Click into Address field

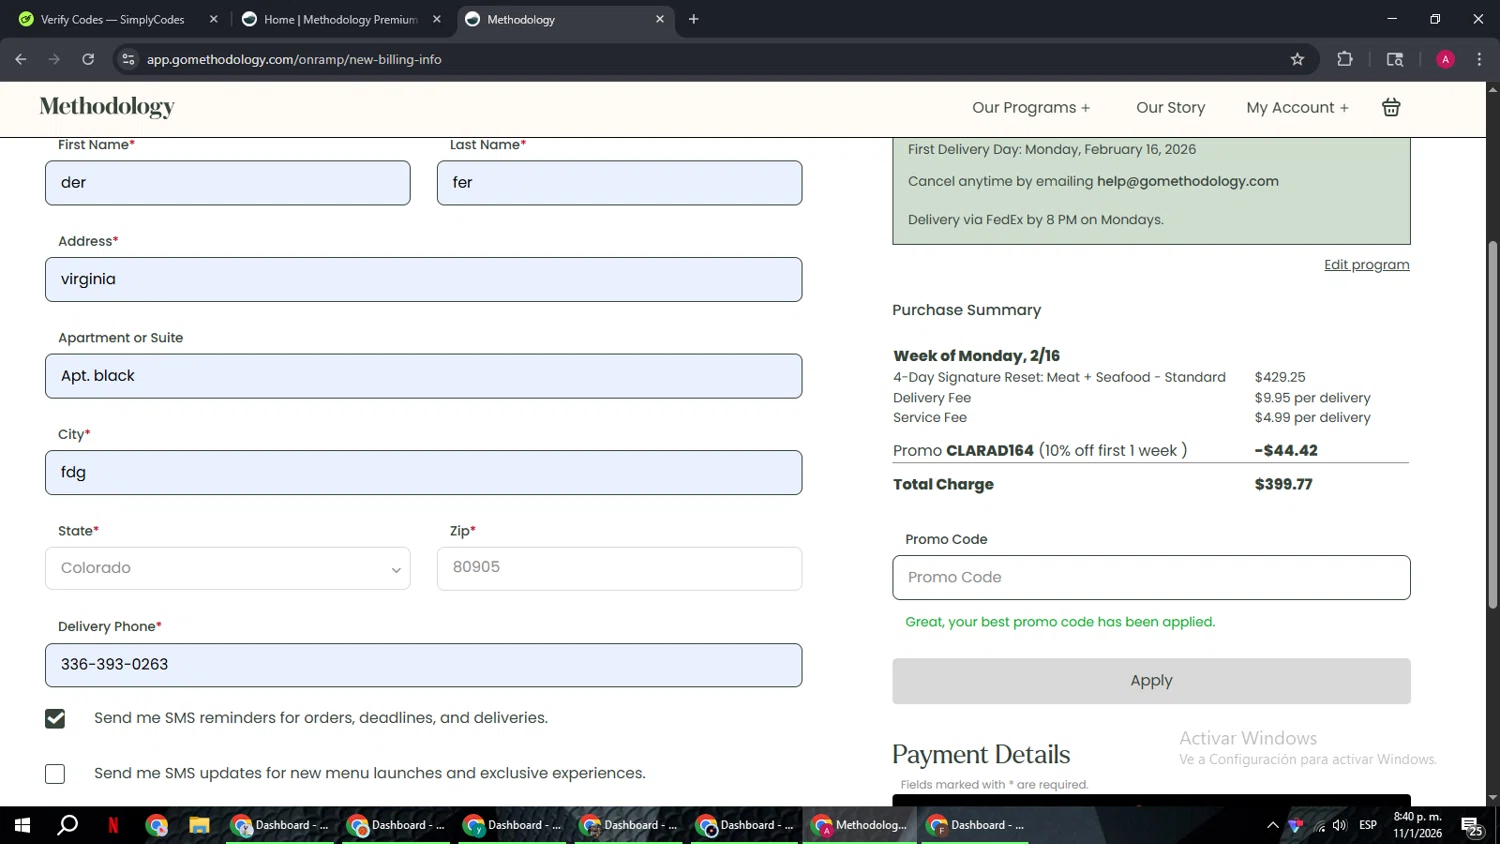(423, 280)
